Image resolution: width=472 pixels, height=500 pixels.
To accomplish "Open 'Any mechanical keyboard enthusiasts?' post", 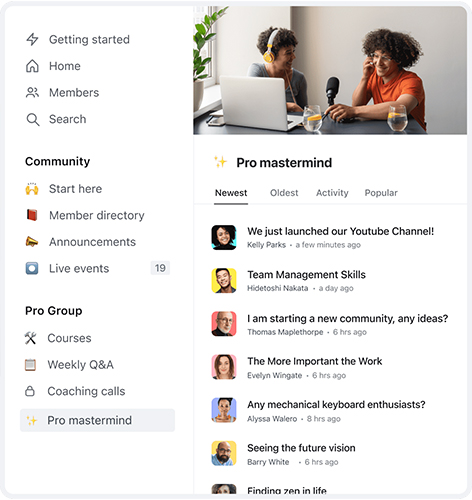I will [x=336, y=405].
